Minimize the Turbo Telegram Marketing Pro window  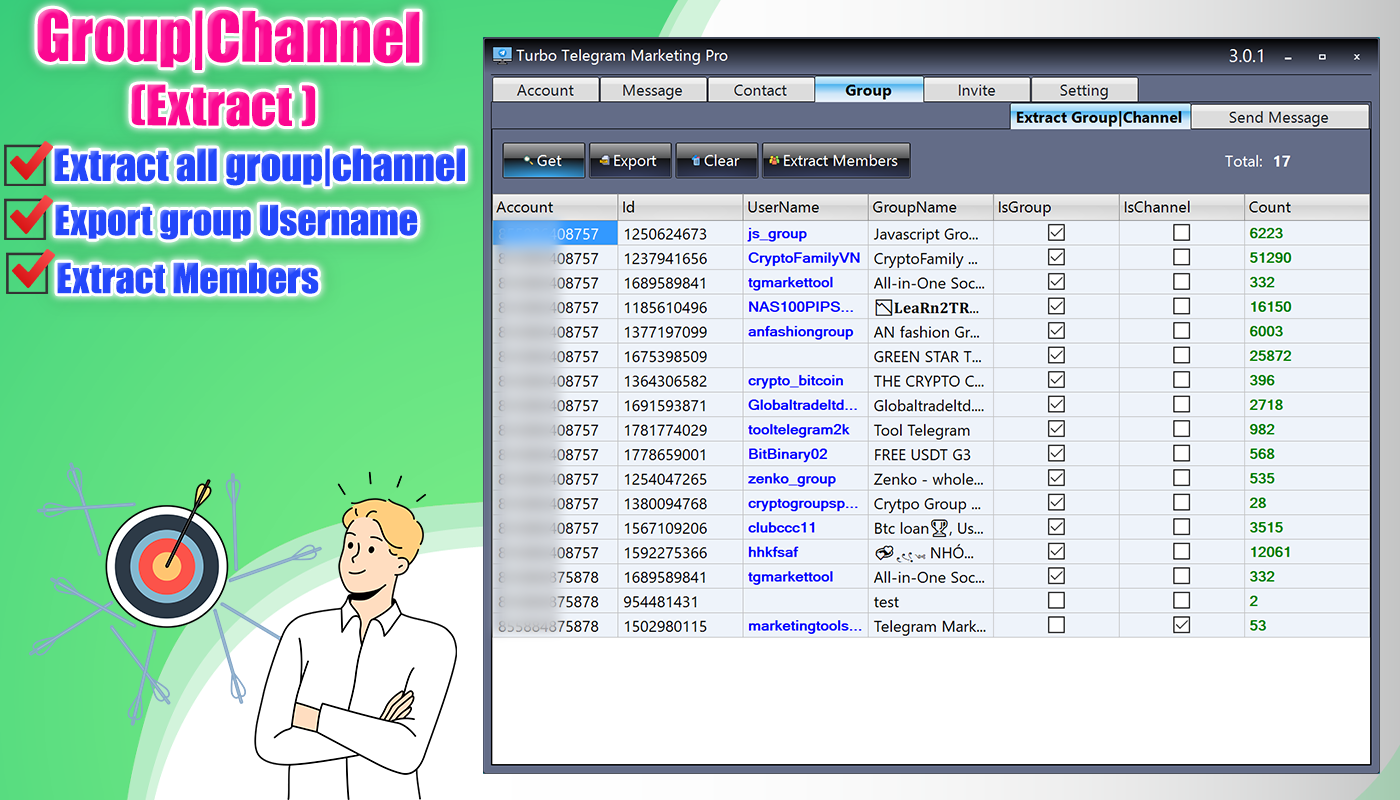coord(1287,57)
